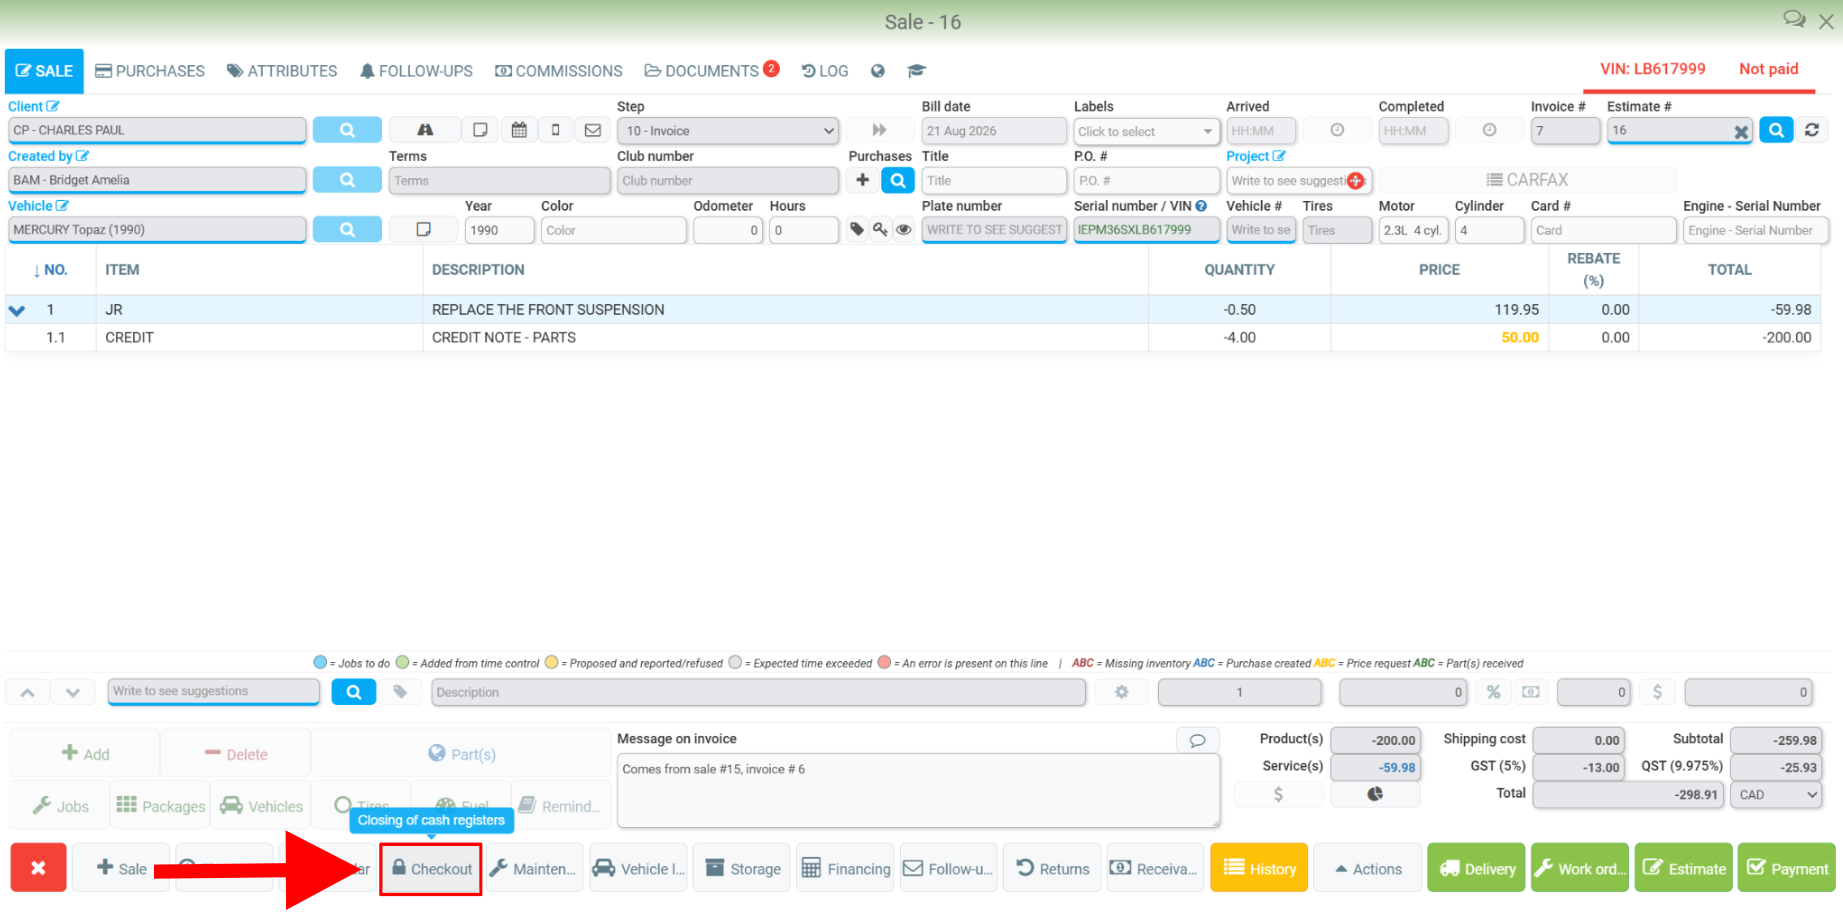
Task: Set Completed time with its clock icon
Action: click(x=1489, y=130)
